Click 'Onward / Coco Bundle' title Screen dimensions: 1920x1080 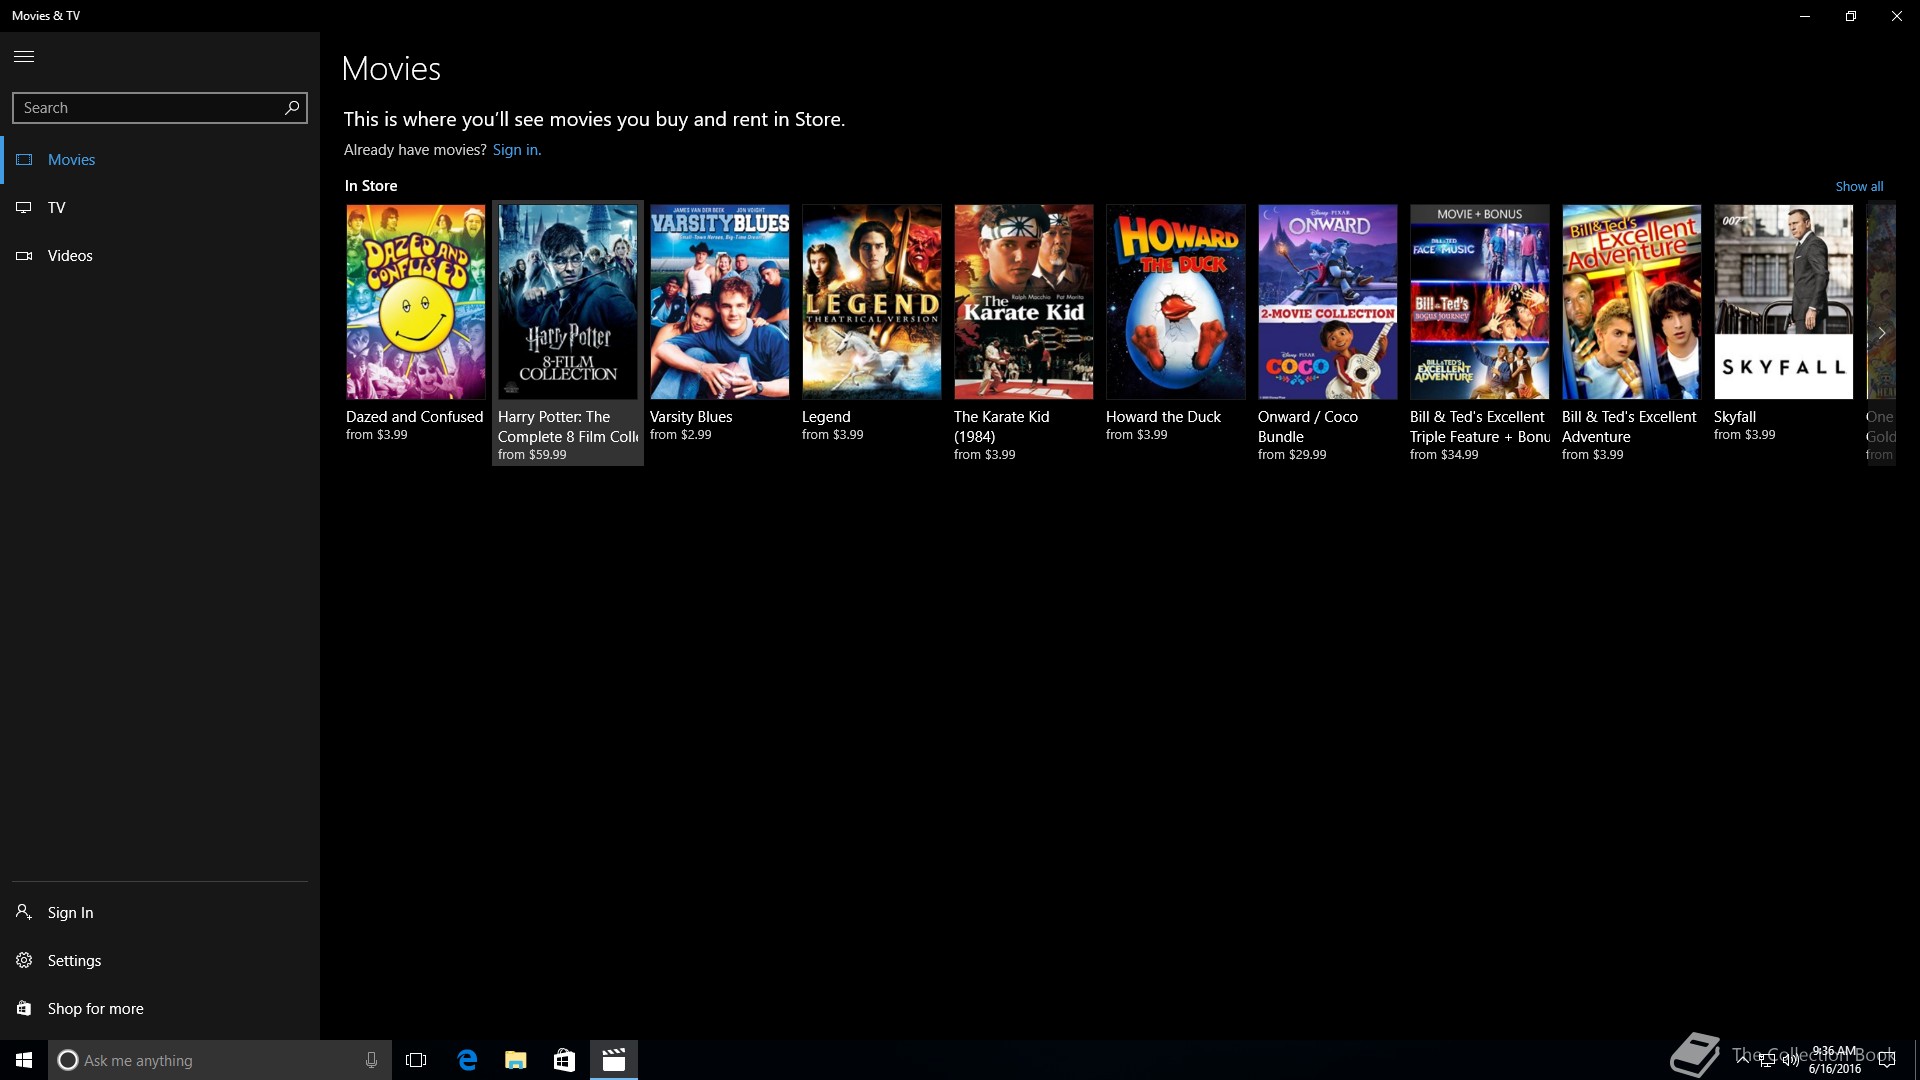click(x=1307, y=427)
